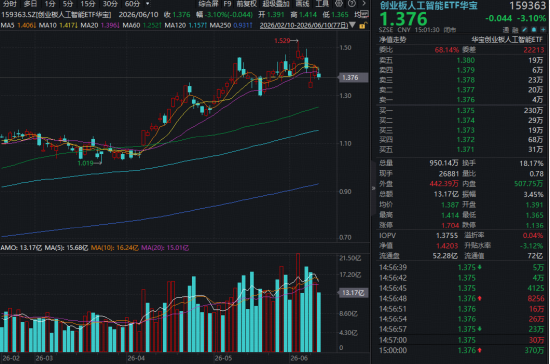The image size is (550, 364).
Task: Click the IOPV 1.3755 value
Action: click(447, 236)
